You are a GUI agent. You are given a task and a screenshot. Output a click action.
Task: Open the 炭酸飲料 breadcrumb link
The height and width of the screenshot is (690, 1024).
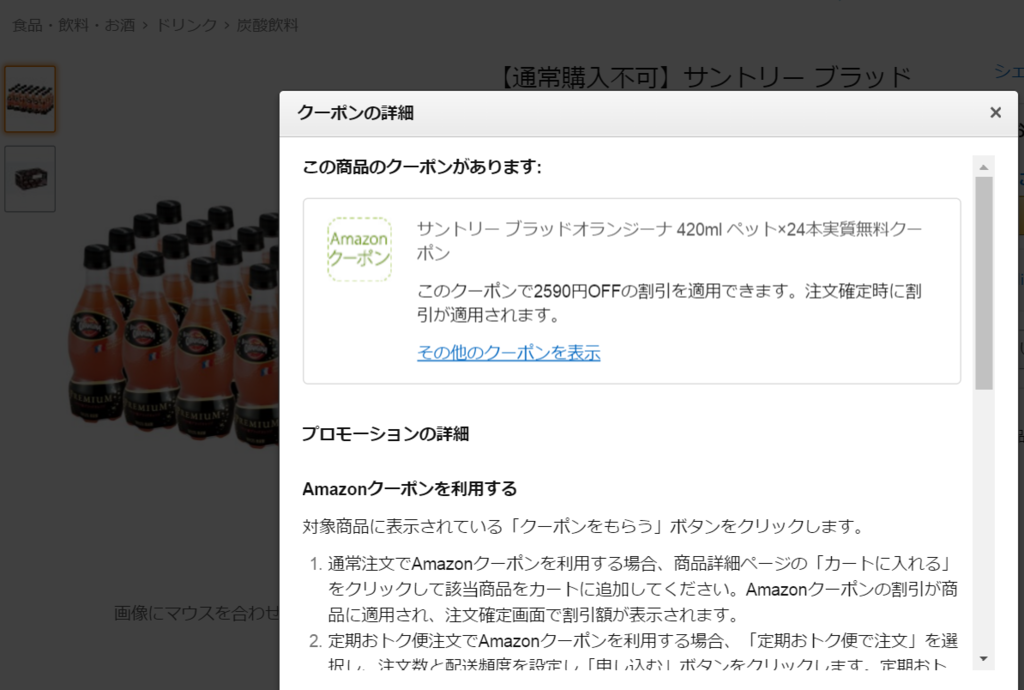tap(267, 25)
